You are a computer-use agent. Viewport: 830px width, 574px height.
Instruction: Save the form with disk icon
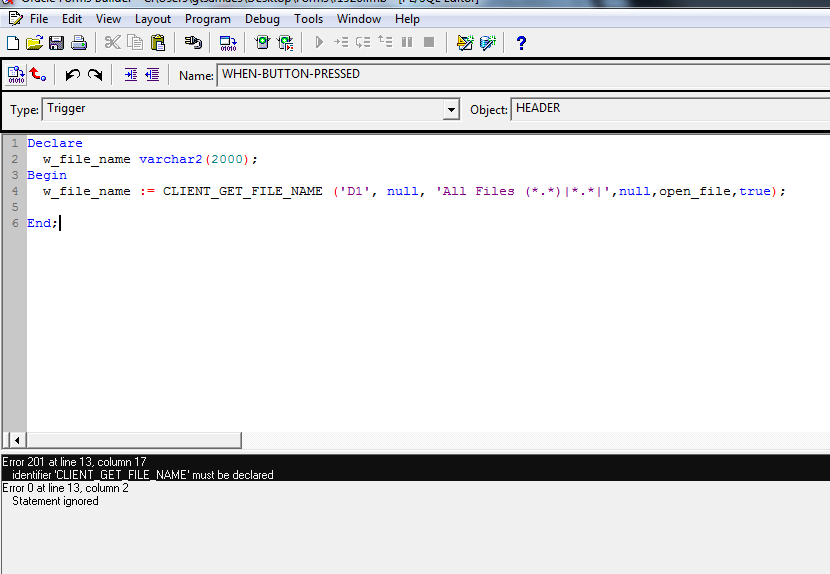[x=56, y=43]
